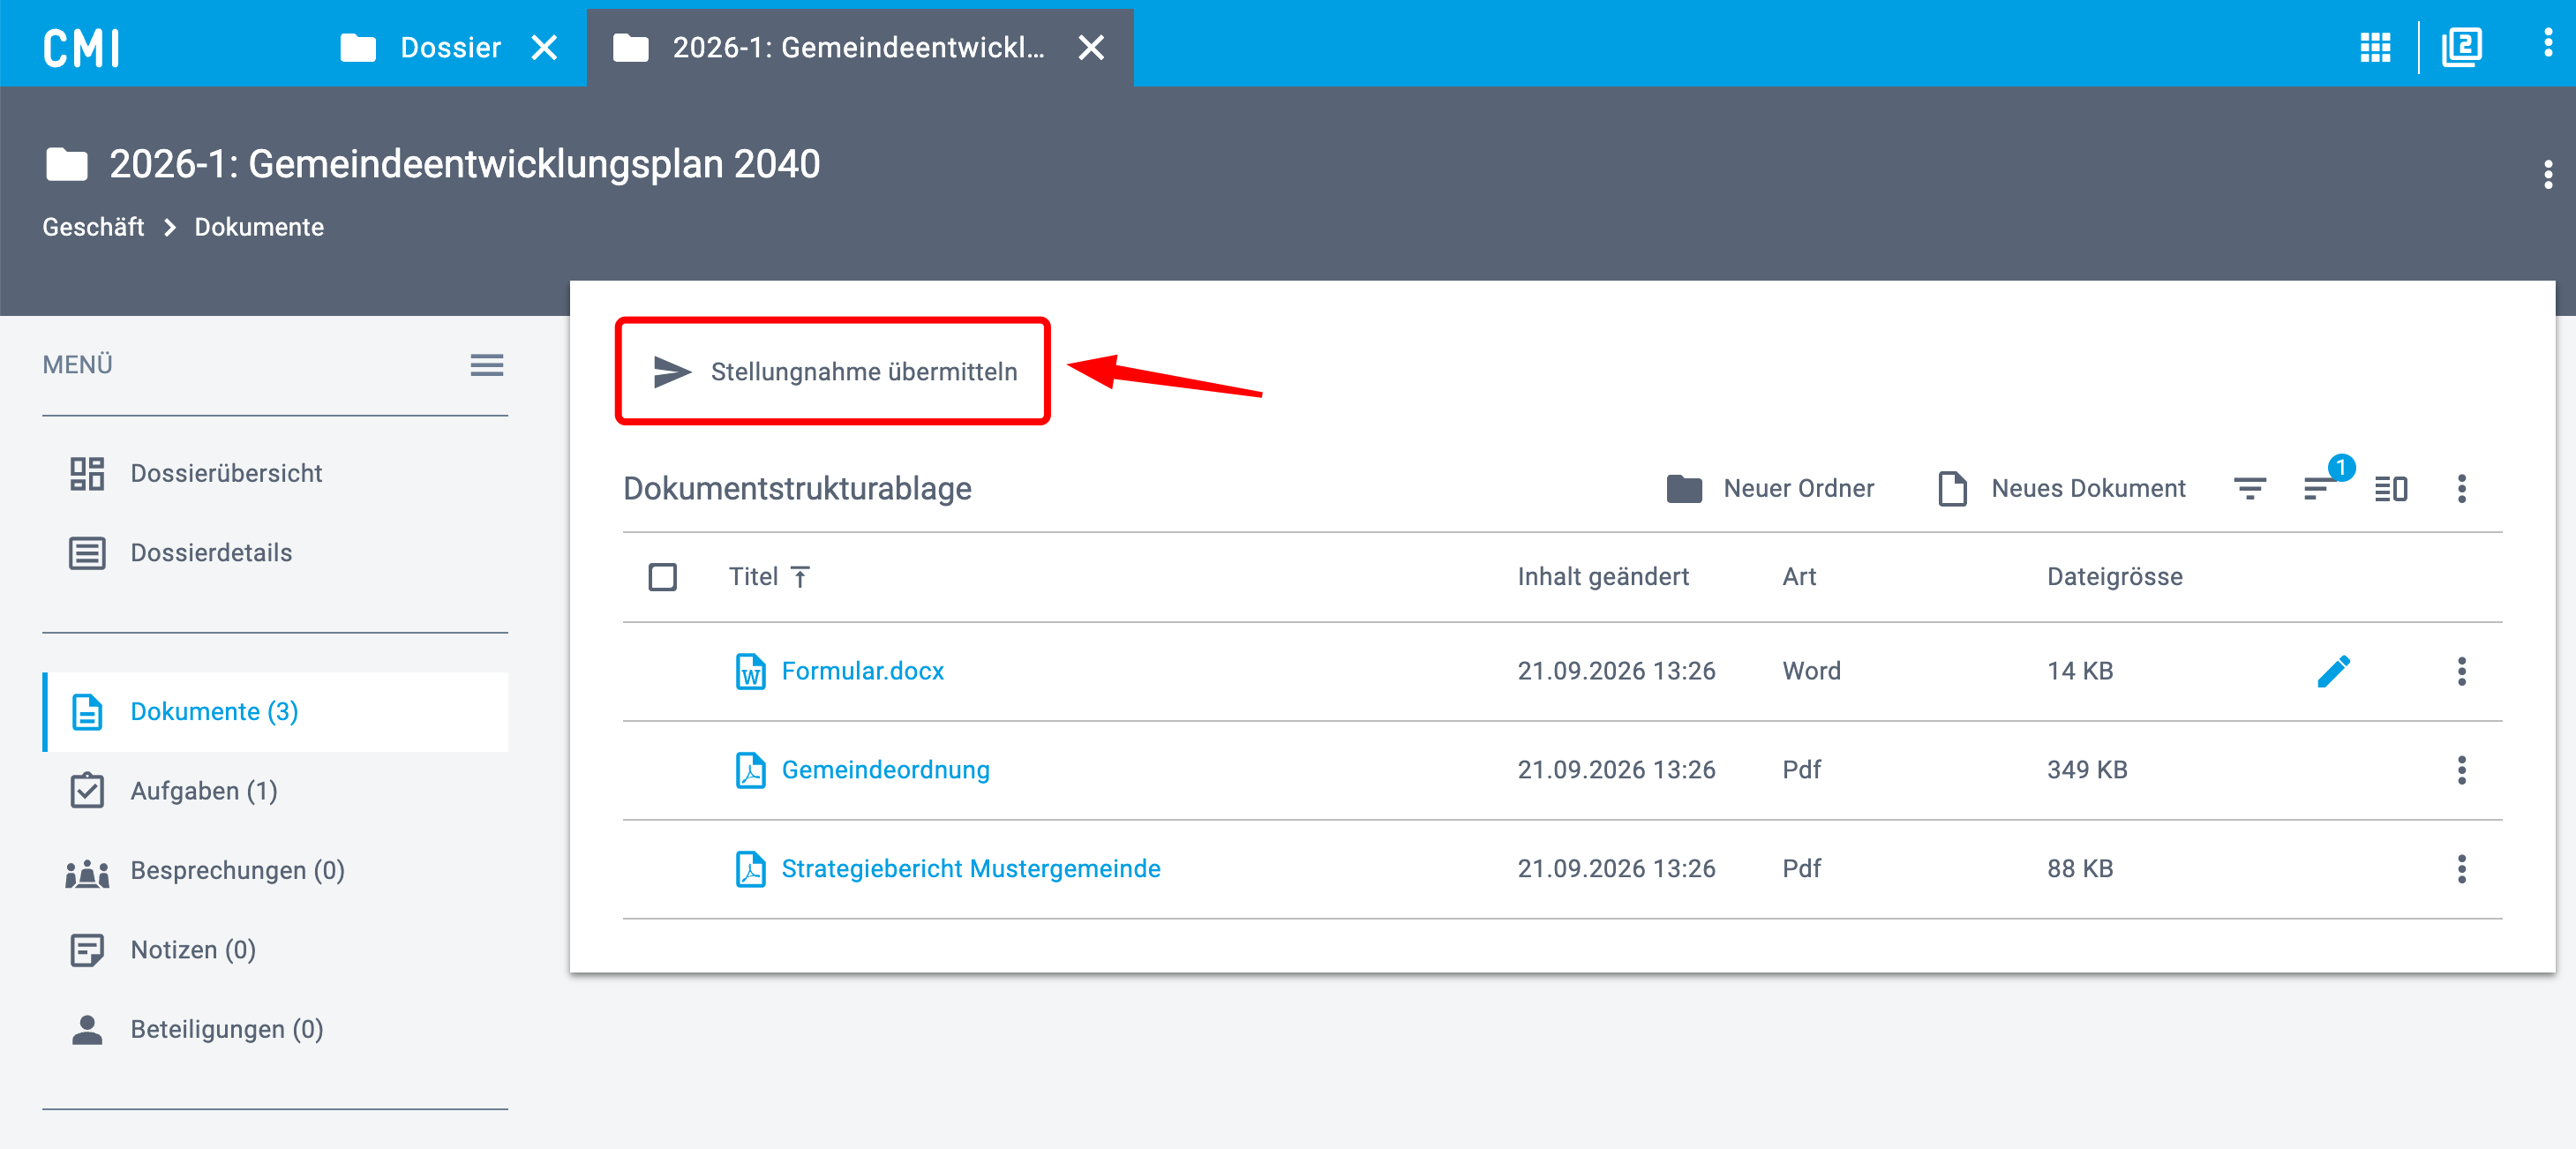Click the Word file icon of Formular.docx

click(x=750, y=671)
